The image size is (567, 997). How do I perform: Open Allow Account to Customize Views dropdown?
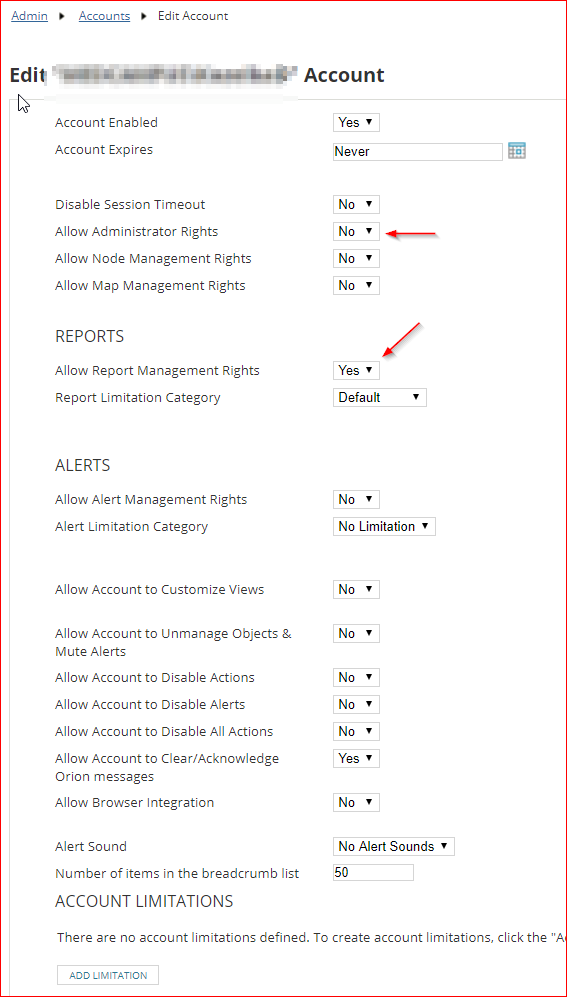356,590
